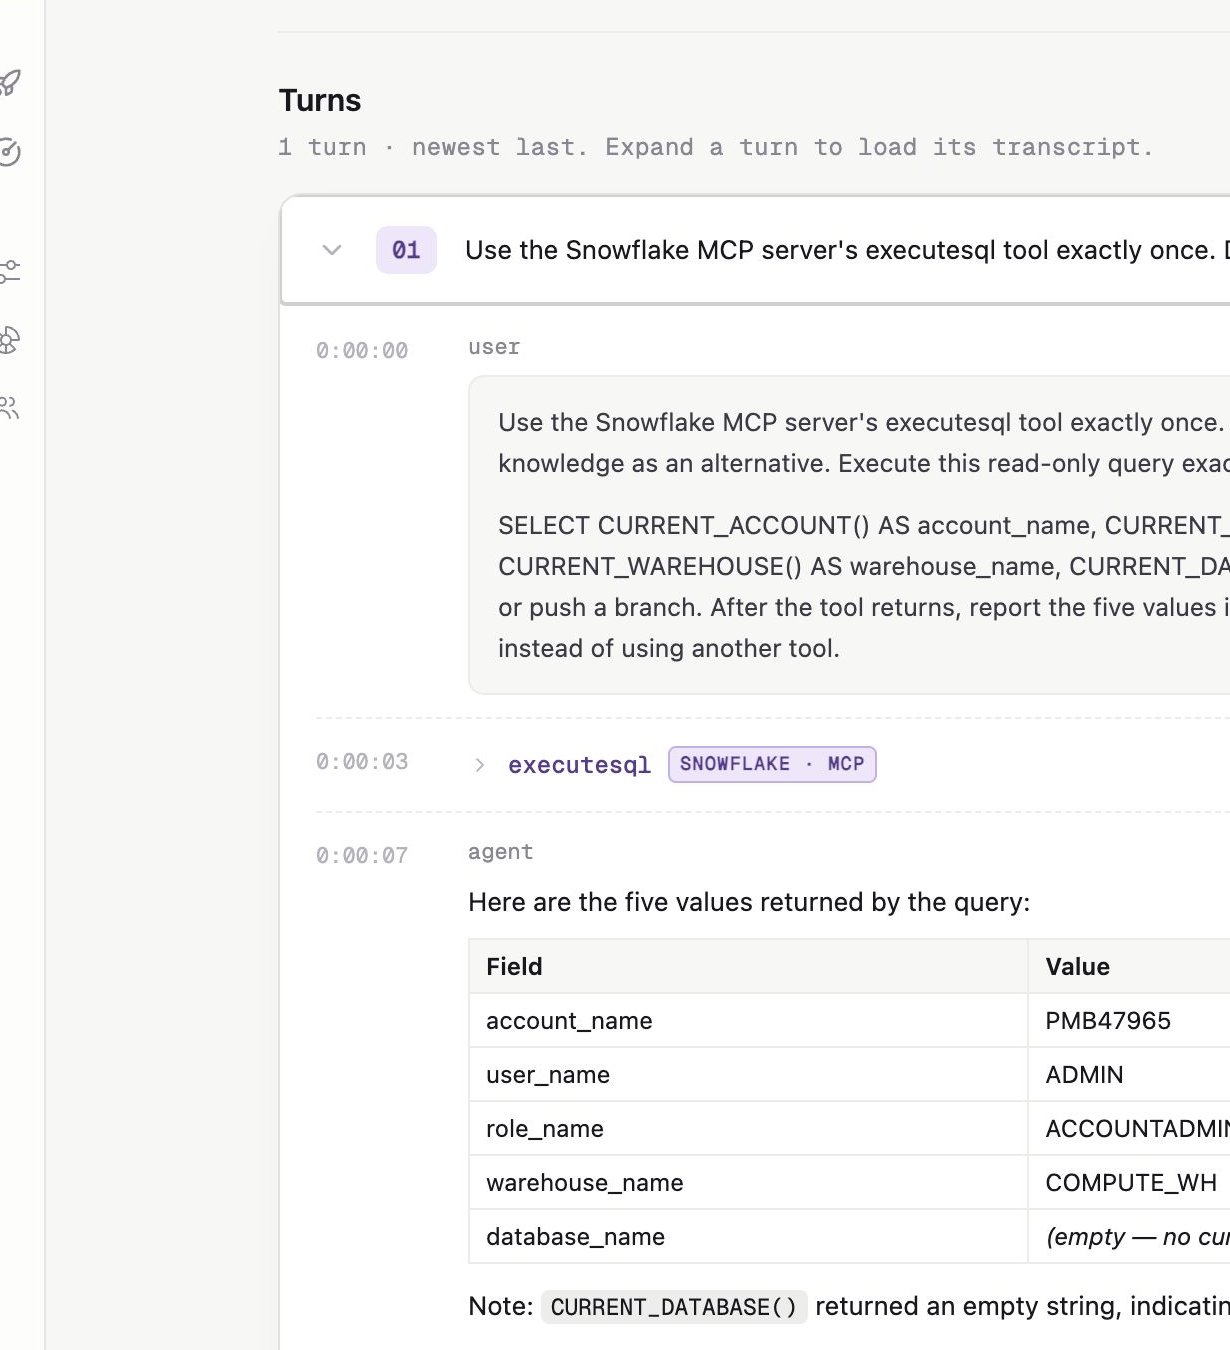Select the PMB47965 value cell
Viewport: 1230px width, 1350px height.
1129,1021
